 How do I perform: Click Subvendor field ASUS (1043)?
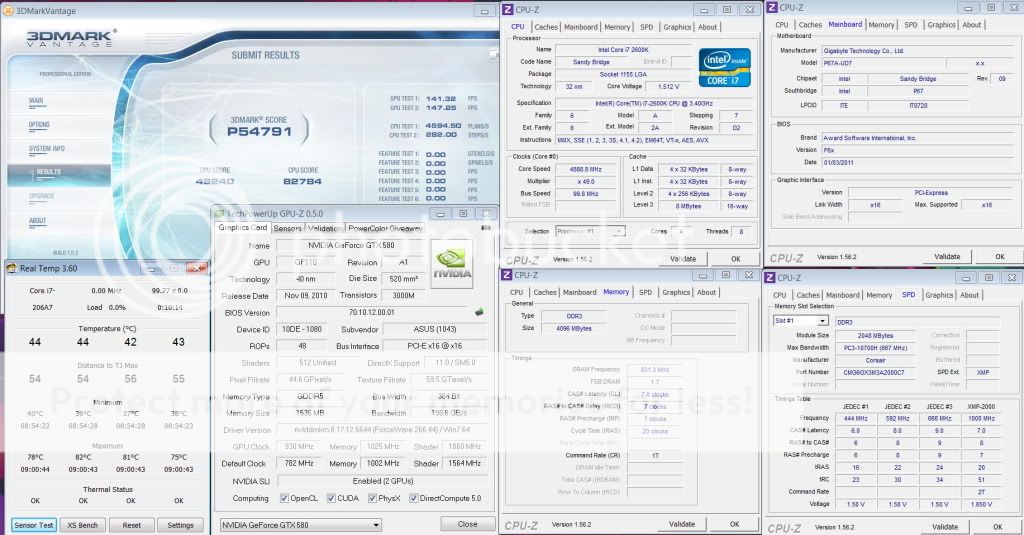point(435,329)
